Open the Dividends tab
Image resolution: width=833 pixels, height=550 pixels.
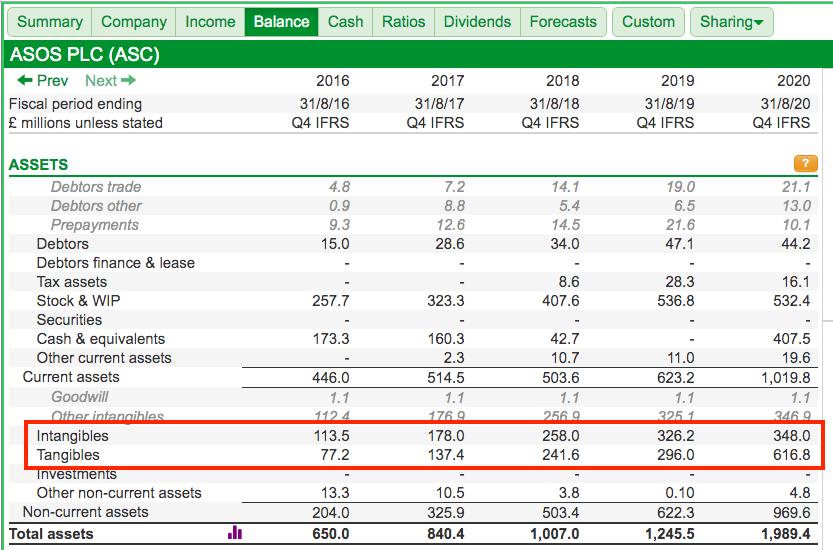(478, 22)
